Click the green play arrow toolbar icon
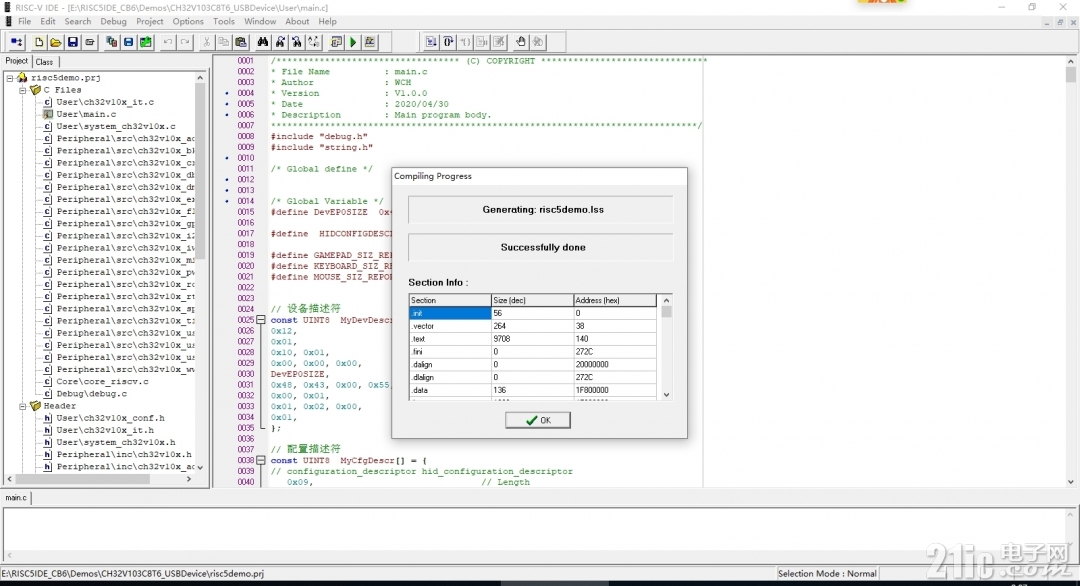 coord(353,42)
